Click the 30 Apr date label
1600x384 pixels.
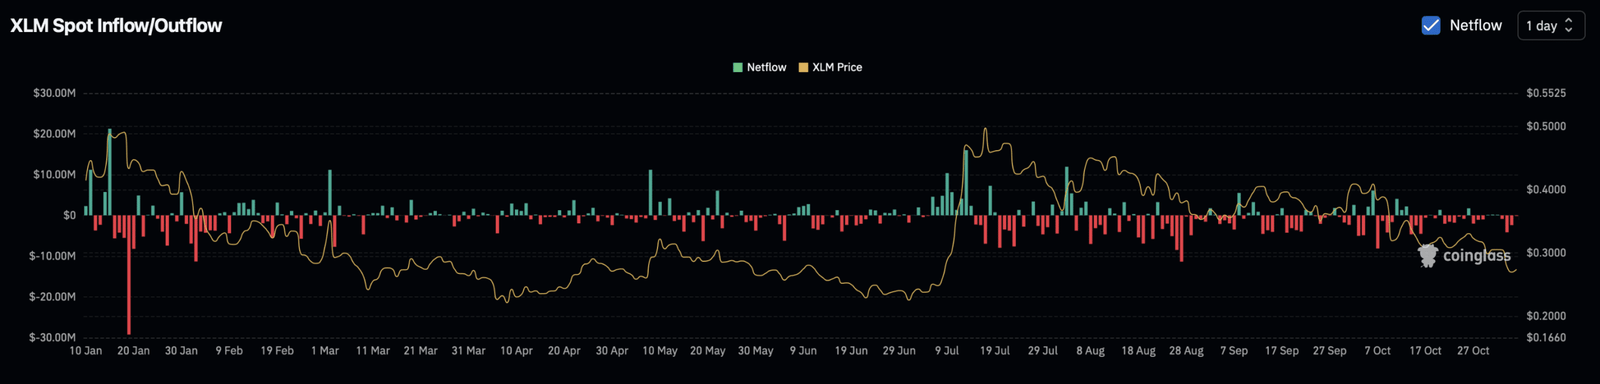coord(612,351)
